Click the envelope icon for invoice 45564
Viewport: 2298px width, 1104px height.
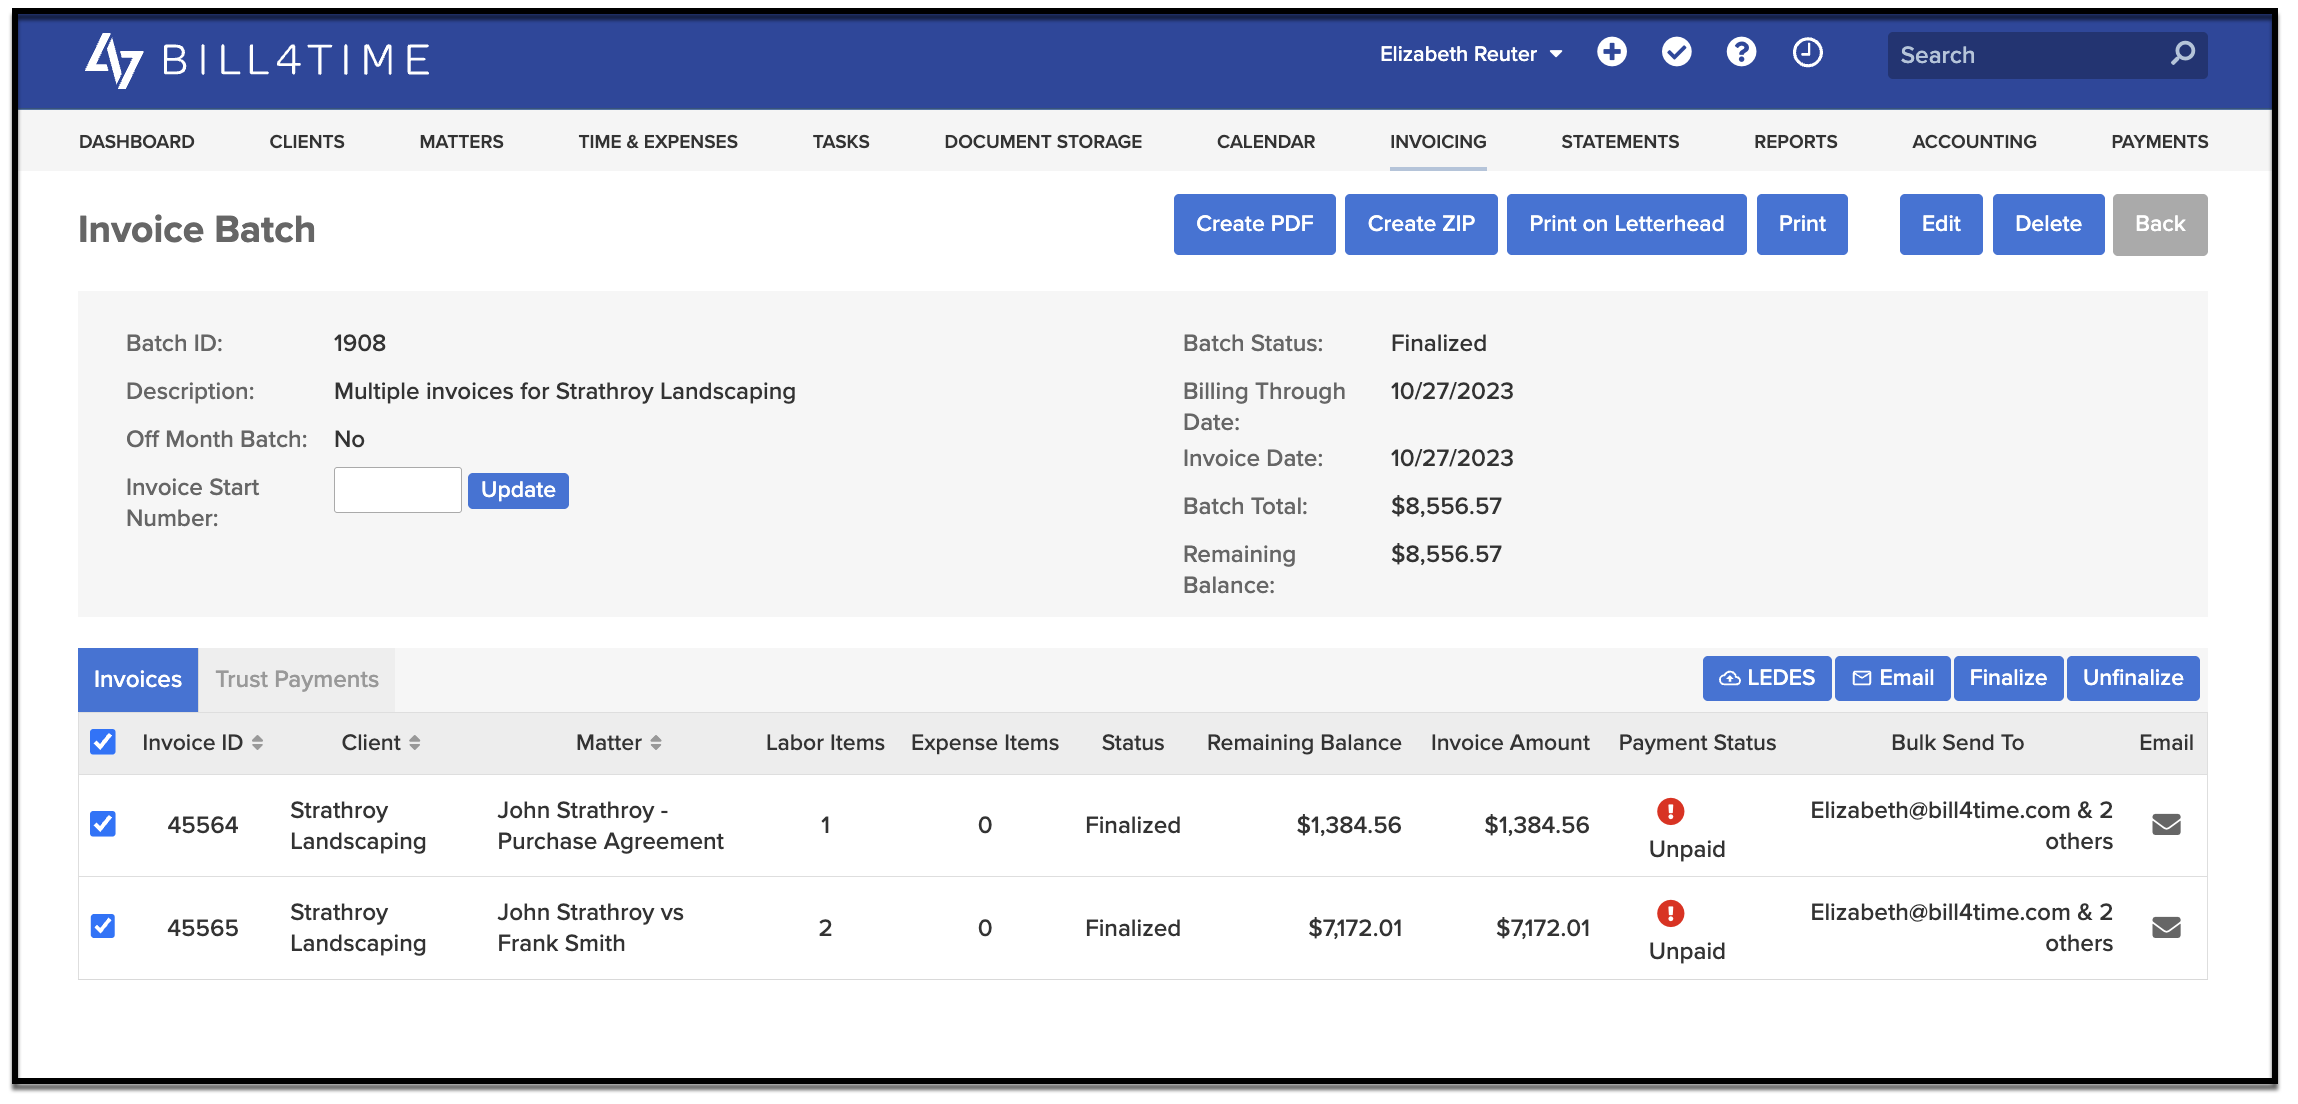coord(2166,825)
